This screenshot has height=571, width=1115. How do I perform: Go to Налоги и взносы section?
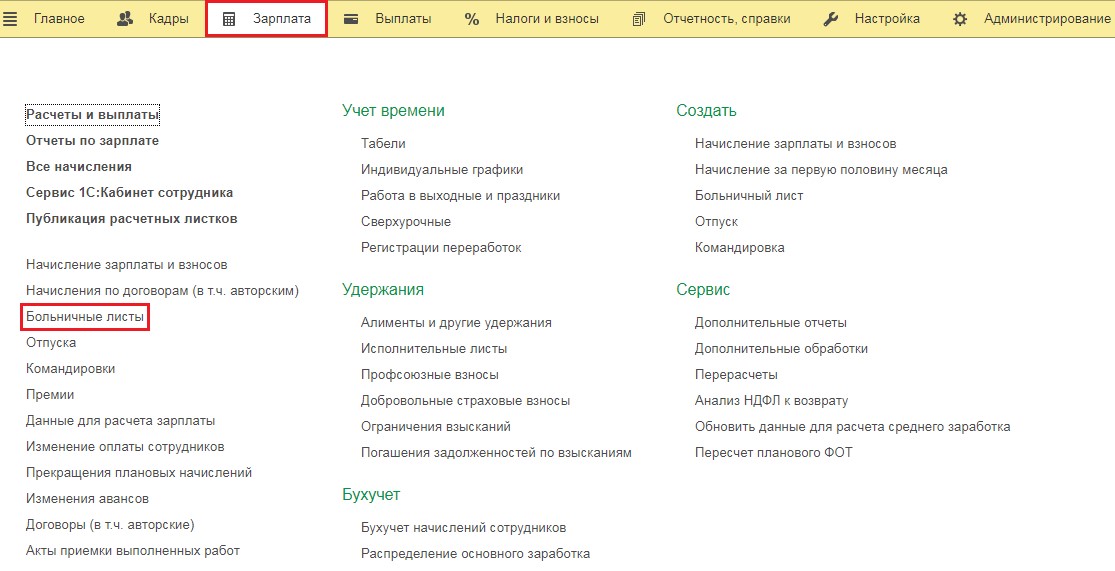click(x=547, y=19)
